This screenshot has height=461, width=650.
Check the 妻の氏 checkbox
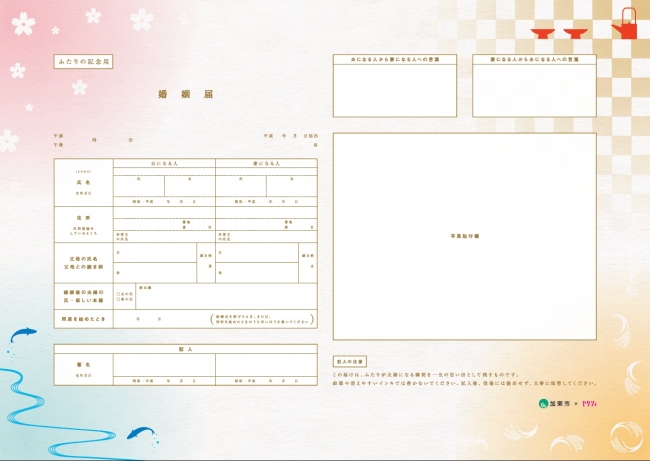tap(117, 298)
